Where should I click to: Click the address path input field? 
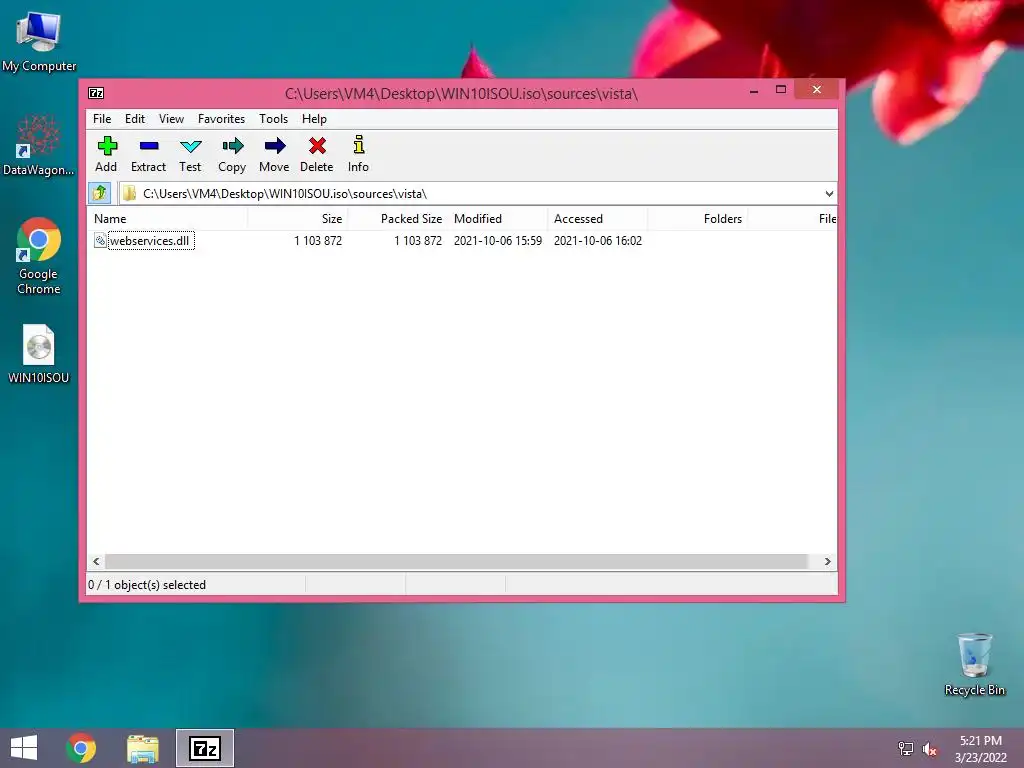pyautogui.click(x=479, y=193)
